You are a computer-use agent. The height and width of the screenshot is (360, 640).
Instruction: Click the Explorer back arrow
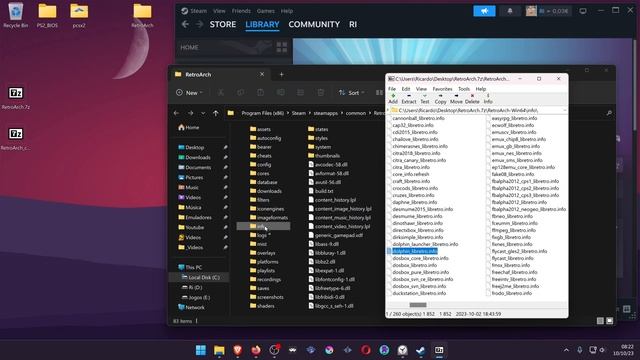176,113
